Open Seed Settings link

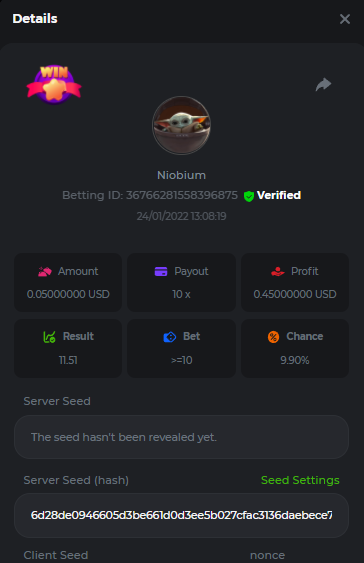[300, 480]
